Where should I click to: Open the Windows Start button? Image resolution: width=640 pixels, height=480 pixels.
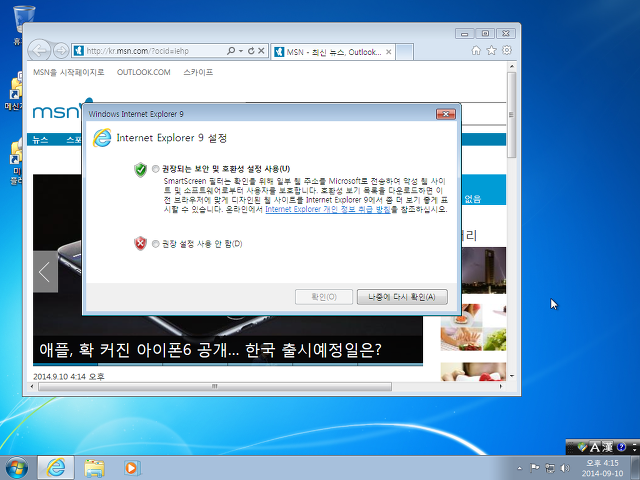point(17,468)
